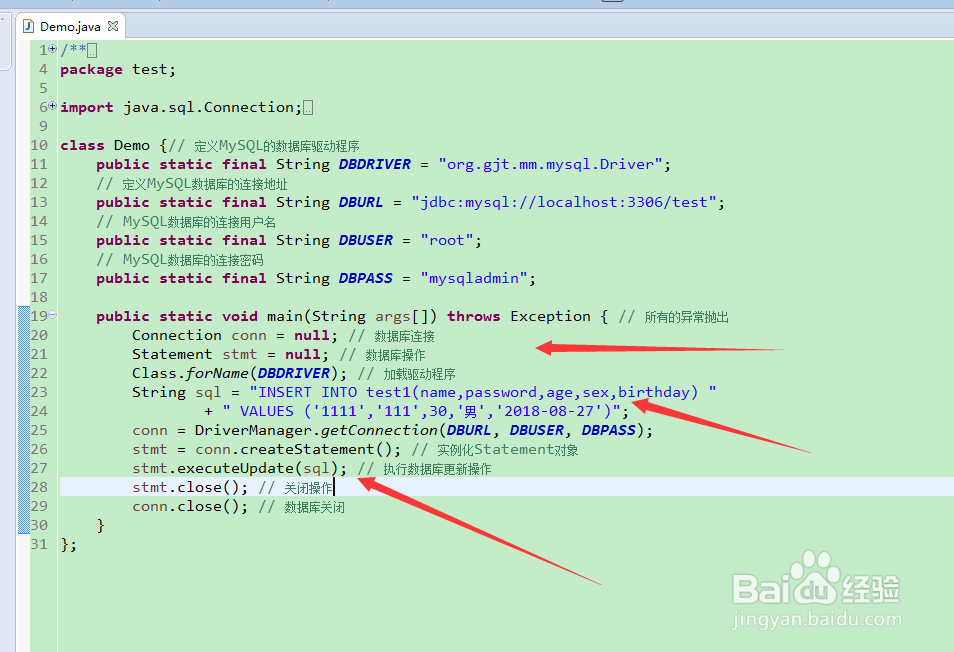Click 'DriverManager.getConnection' on line 25
The width and height of the screenshot is (954, 652).
coord(316,430)
